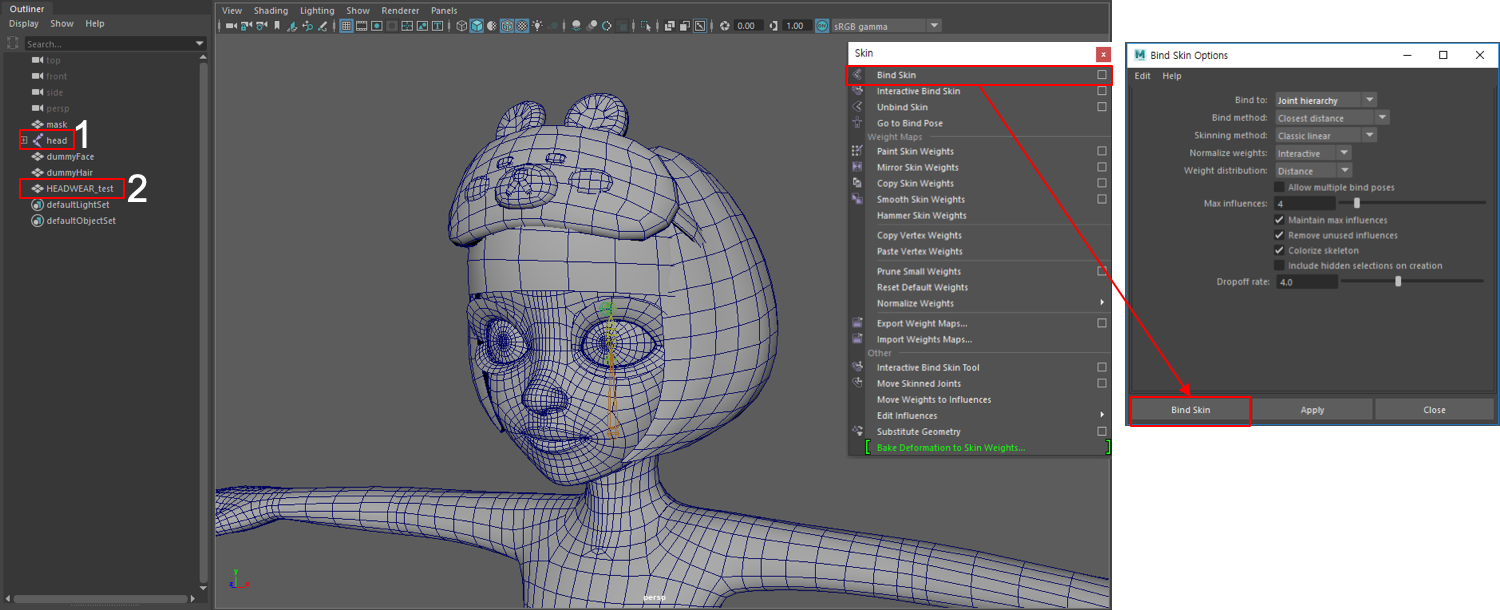Viewport: 1500px width, 610px height.
Task: Open Unbind Skin options box
Action: pyautogui.click(x=1102, y=107)
